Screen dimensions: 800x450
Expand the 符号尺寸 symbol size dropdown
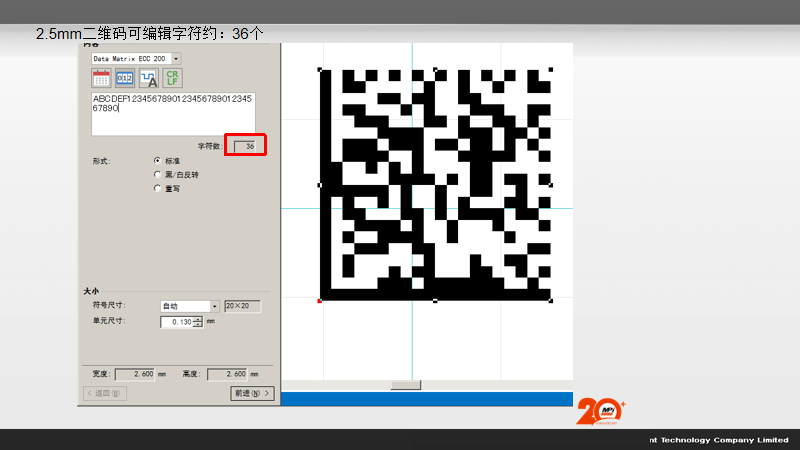tap(214, 306)
